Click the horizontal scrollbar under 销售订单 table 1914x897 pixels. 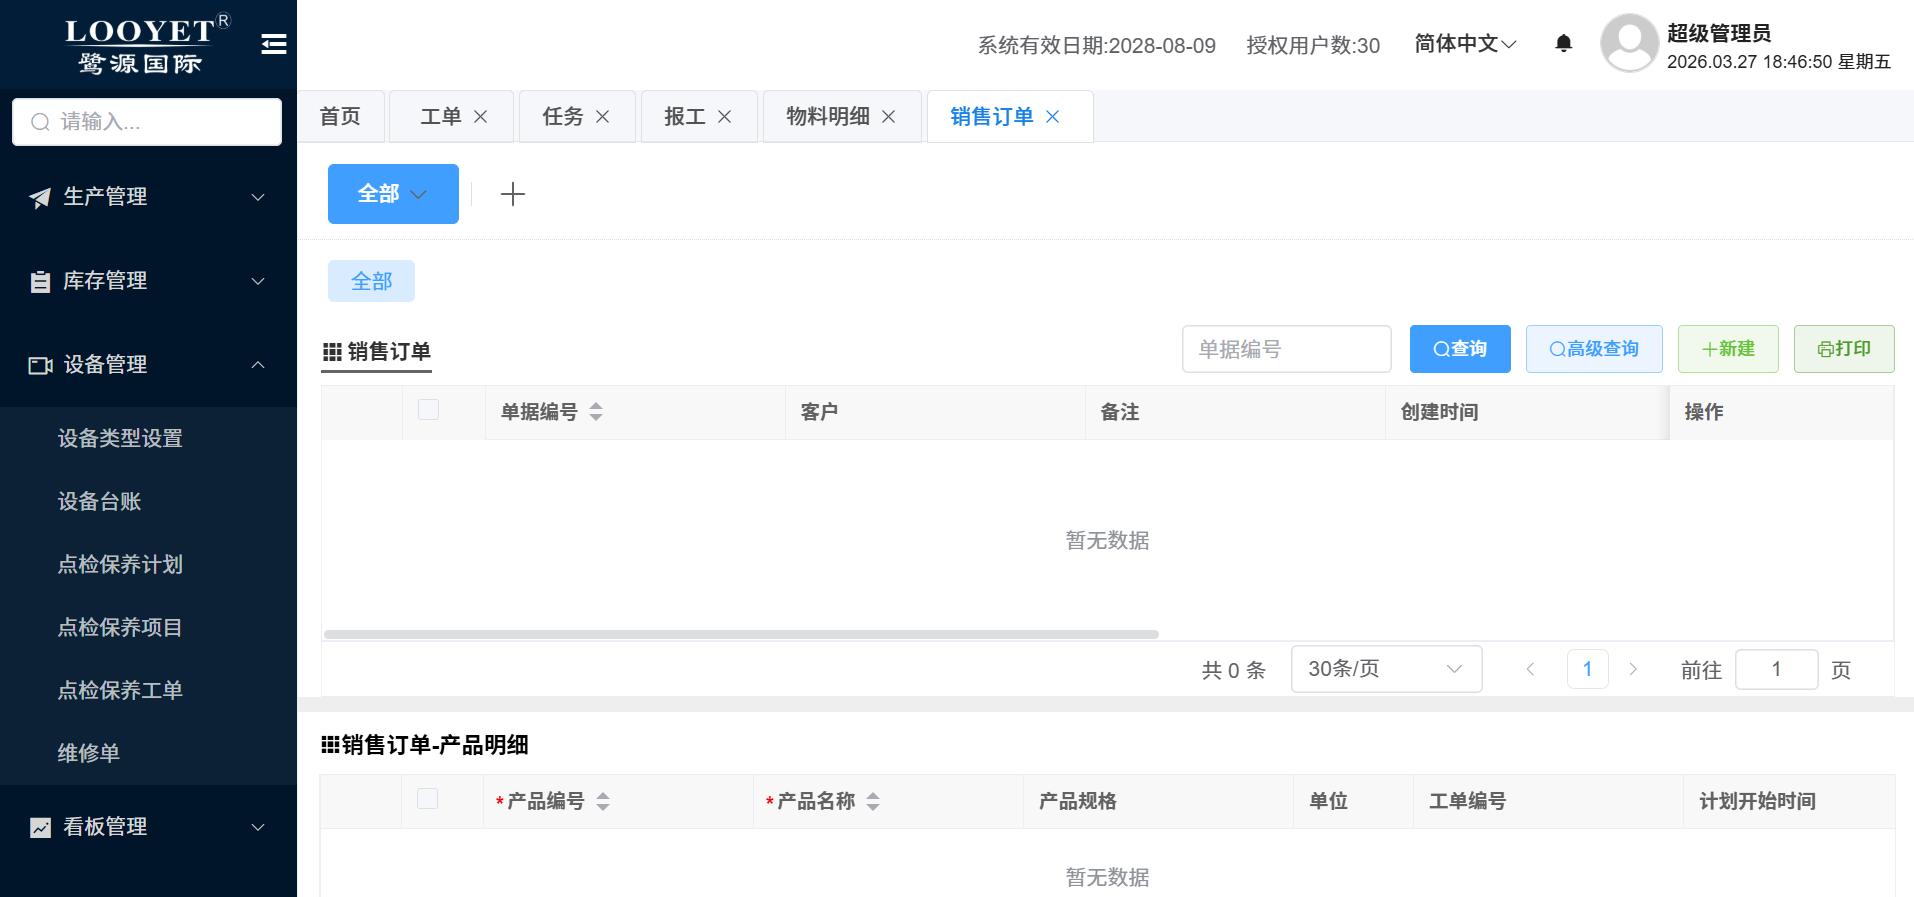(741, 634)
